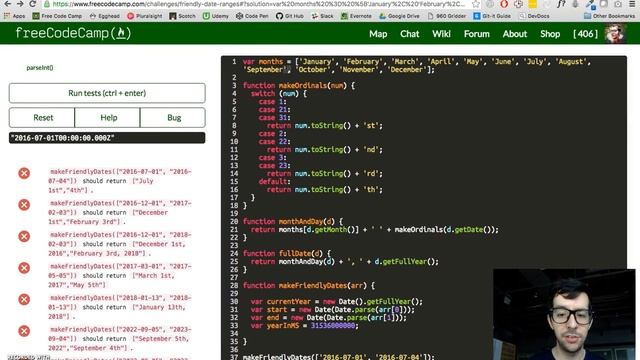Open the Evernote bookmark
Image resolution: width=640 pixels, height=360 pixels.
(356, 16)
